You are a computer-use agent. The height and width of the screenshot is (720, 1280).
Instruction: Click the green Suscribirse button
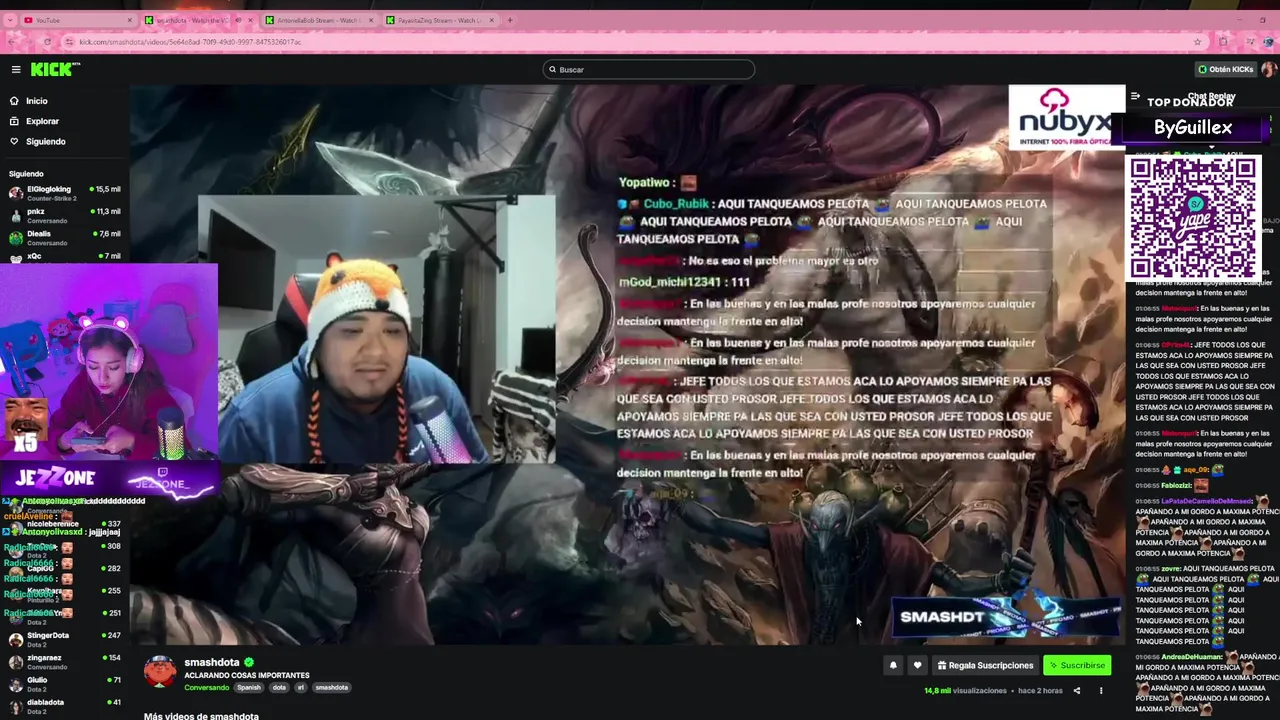[x=1077, y=665]
